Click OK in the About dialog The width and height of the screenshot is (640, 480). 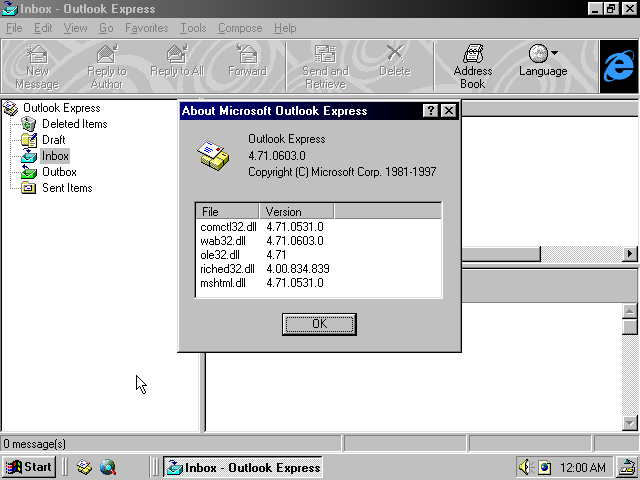click(319, 324)
